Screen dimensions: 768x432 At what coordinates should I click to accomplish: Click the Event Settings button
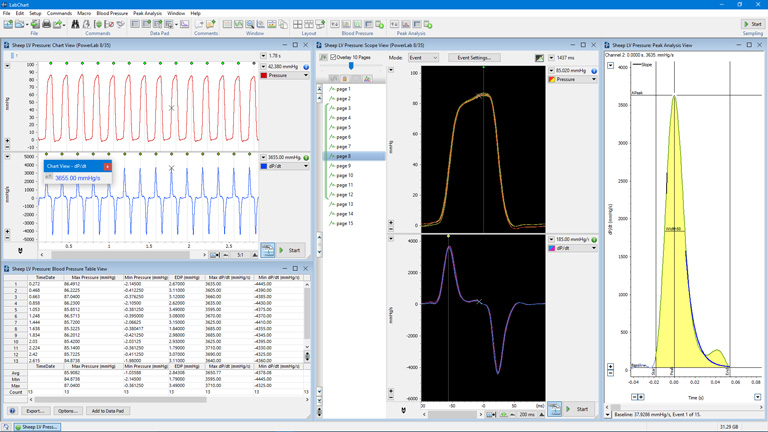pos(474,58)
